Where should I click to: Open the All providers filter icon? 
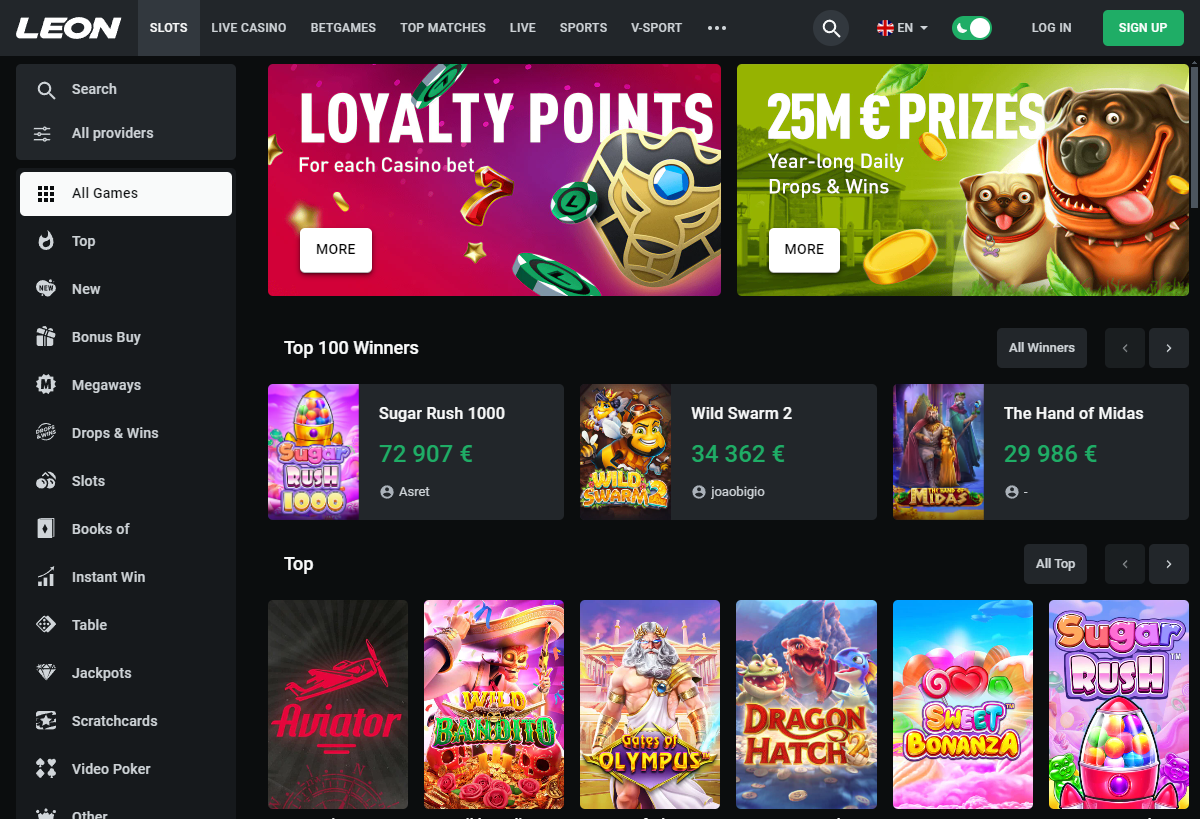[43, 133]
